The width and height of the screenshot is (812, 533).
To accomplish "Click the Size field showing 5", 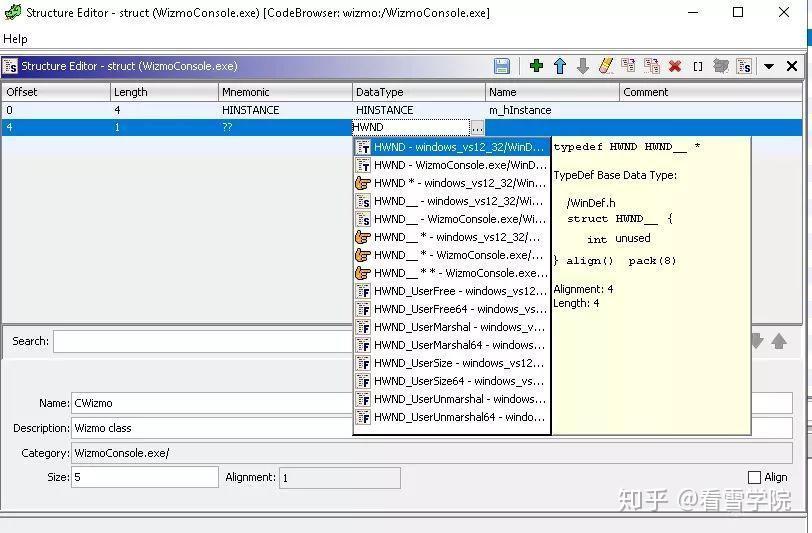I will 145,477.
